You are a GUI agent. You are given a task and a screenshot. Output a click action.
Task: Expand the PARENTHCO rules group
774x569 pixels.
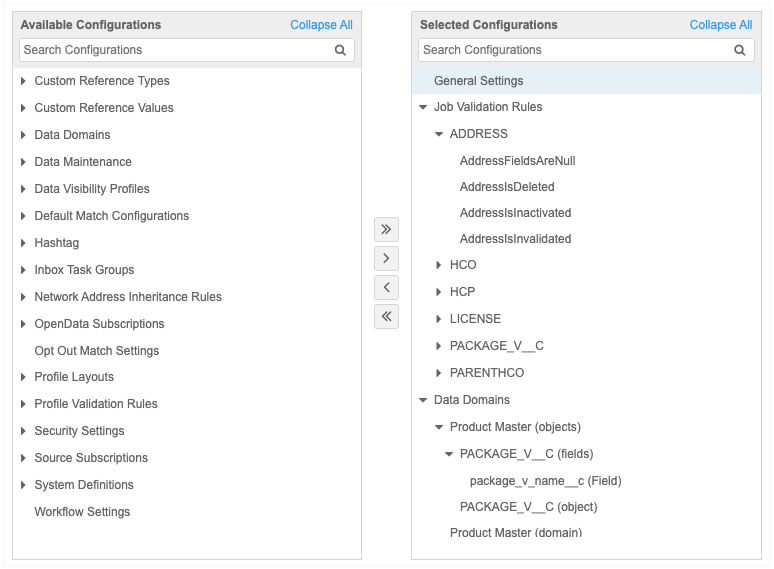point(439,373)
